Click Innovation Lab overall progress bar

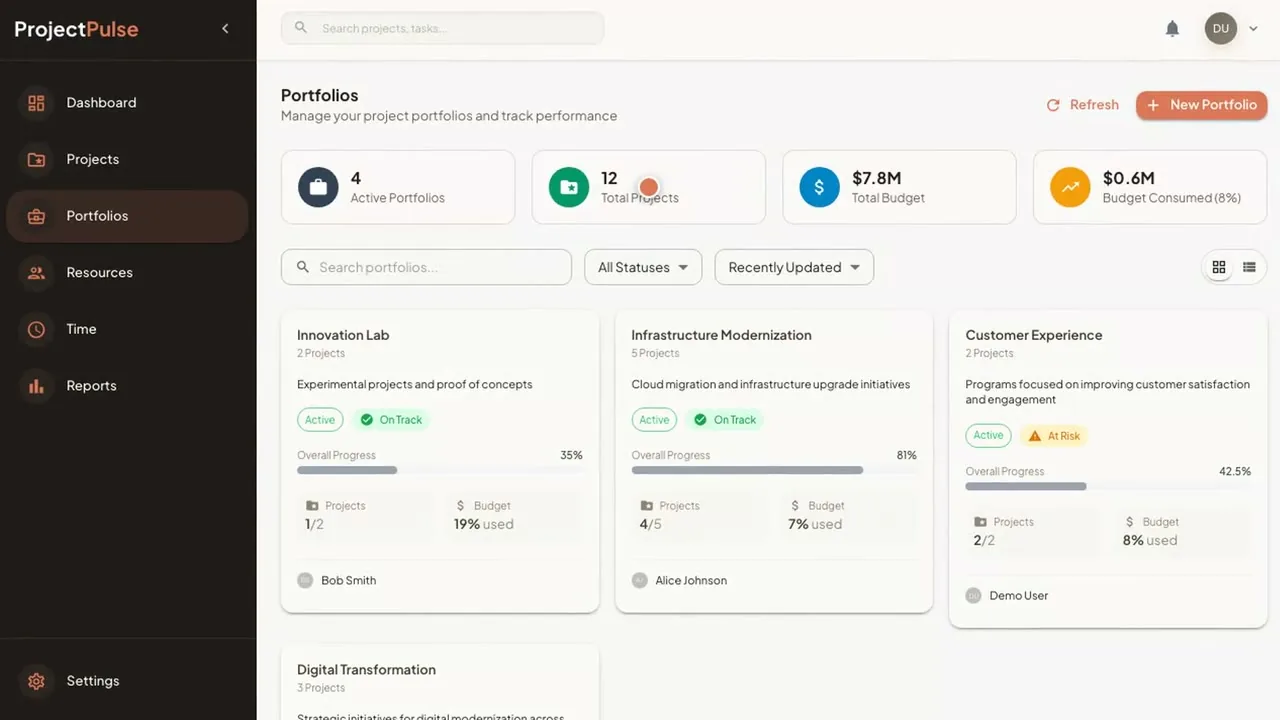pos(440,470)
